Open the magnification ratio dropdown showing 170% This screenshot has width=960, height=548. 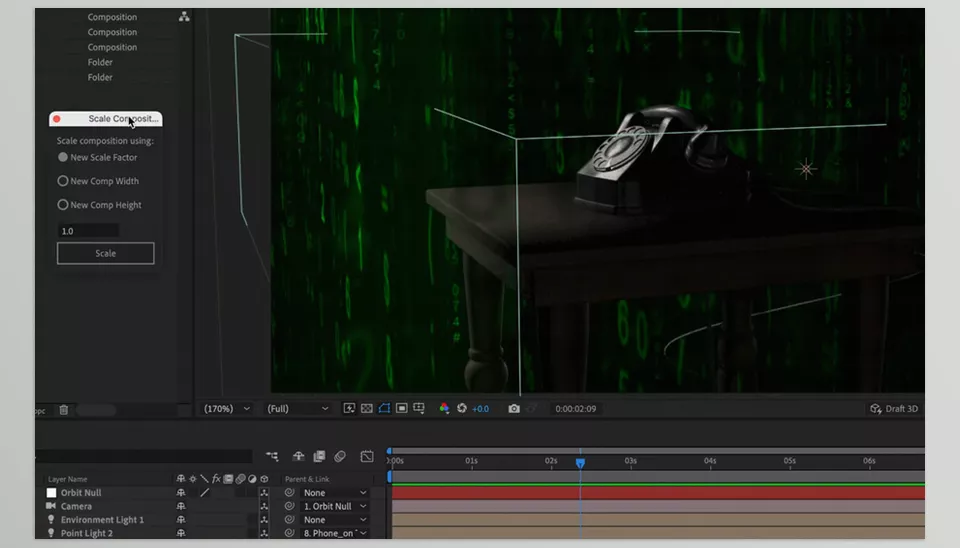227,408
